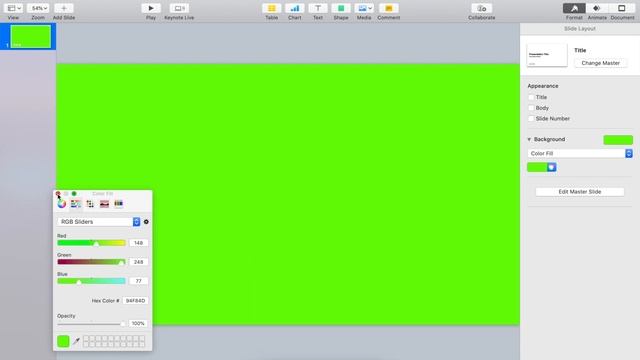Image resolution: width=640 pixels, height=360 pixels.
Task: Open the Color Fill dropdown
Action: [x=580, y=153]
